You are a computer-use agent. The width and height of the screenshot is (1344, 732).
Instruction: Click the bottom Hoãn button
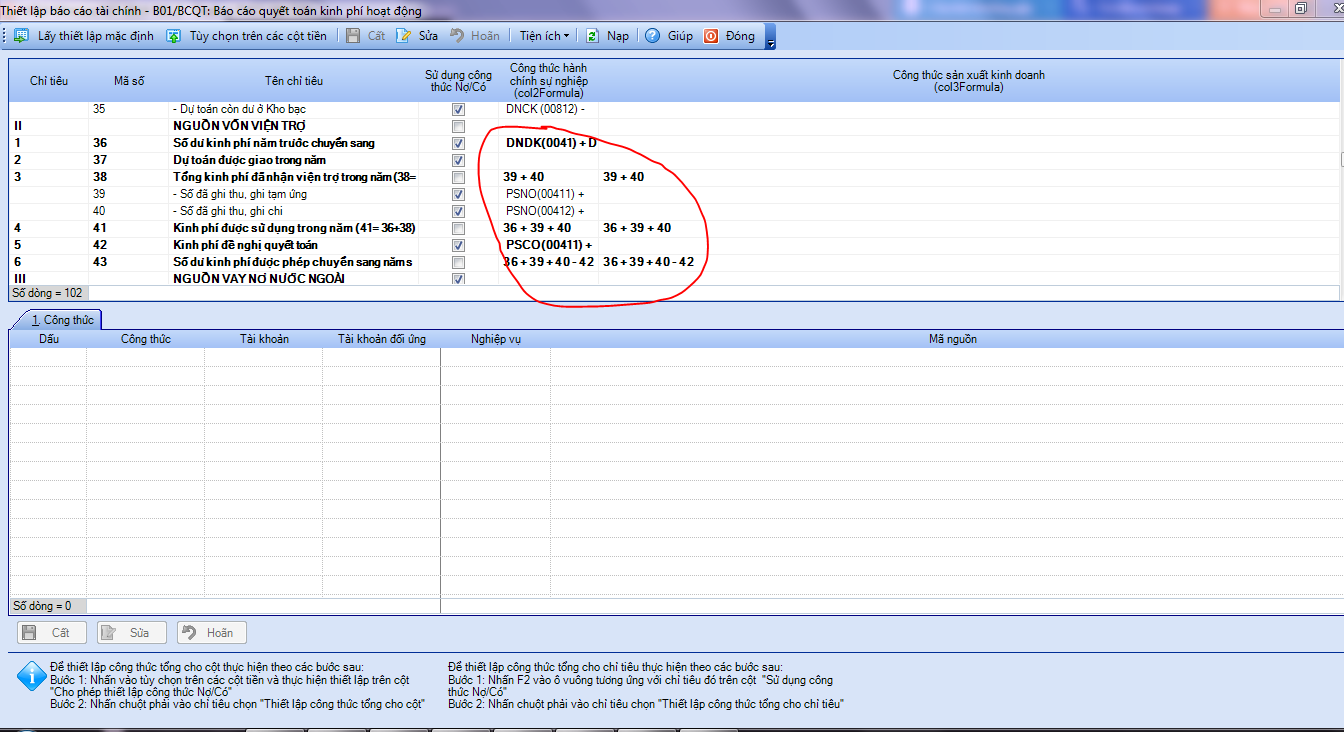[211, 633]
